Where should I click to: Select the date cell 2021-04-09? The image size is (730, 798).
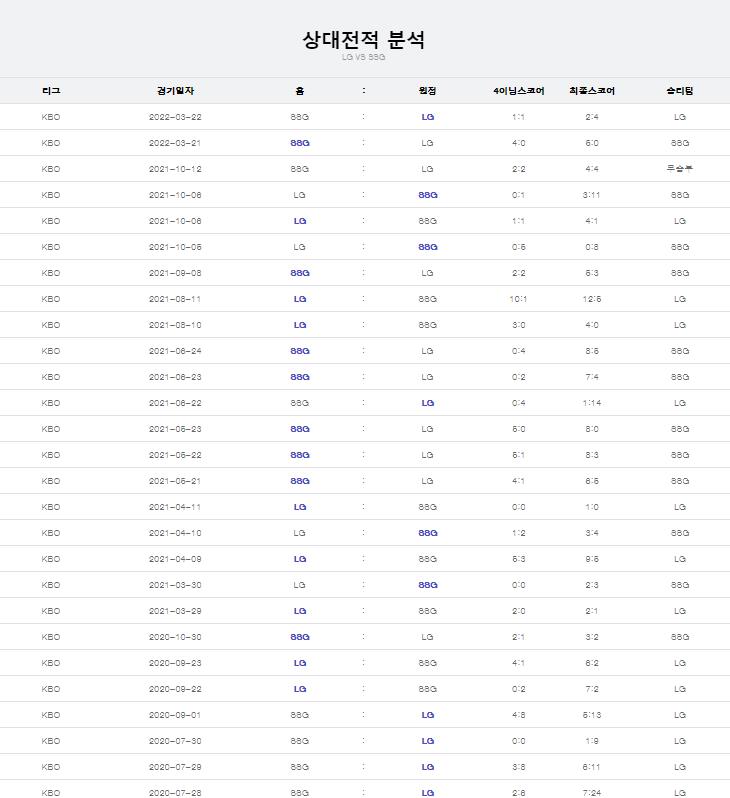tap(175, 559)
